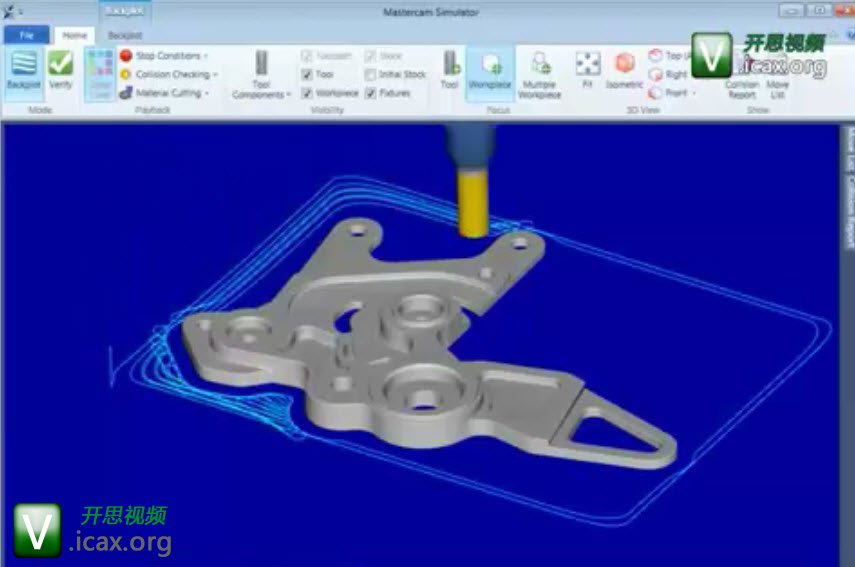
Task: Click the Material Cutting icon
Action: pyautogui.click(x=125, y=93)
